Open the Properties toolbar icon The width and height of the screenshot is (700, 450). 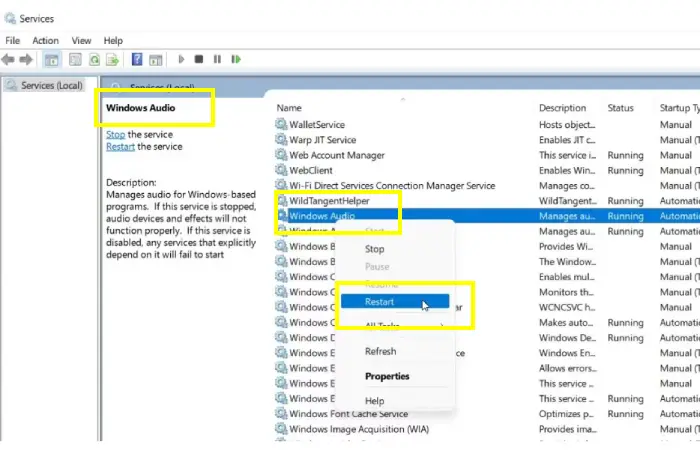tap(75, 59)
